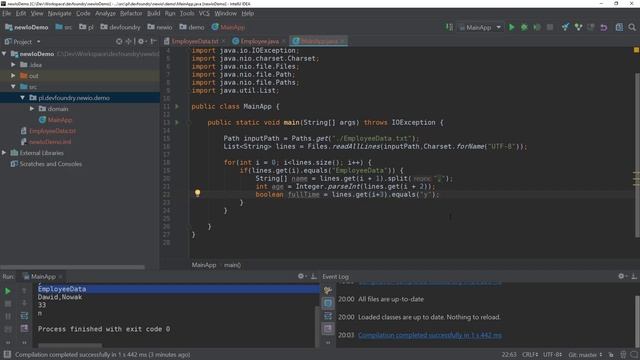The width and height of the screenshot is (640, 360).
Task: Select Scratches and Consoles node
Action: (51, 164)
